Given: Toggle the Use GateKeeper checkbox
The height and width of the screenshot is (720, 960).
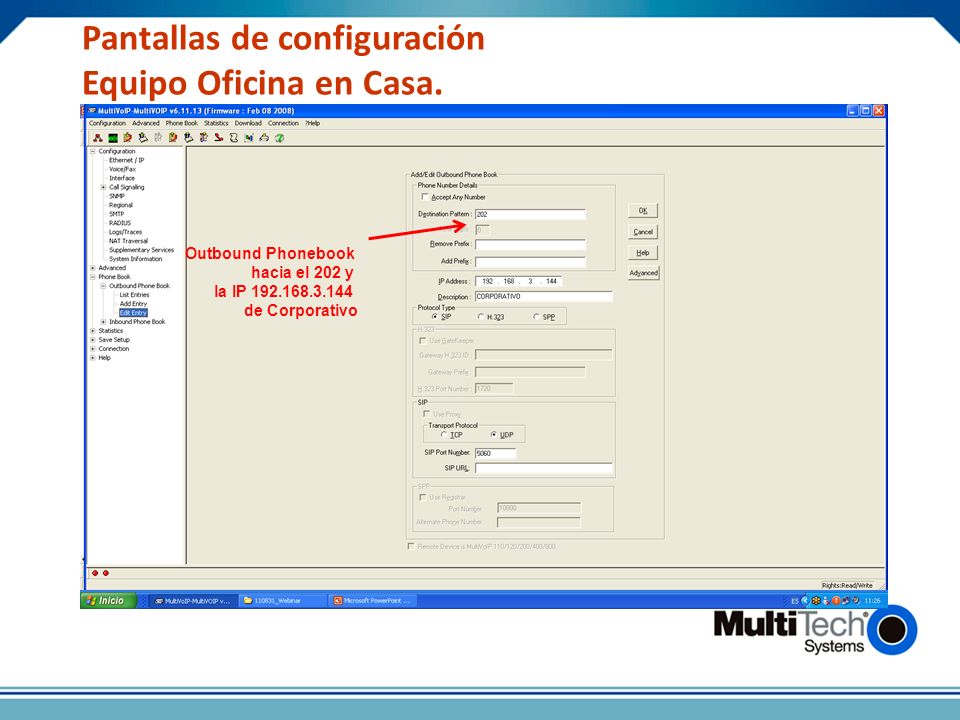Looking at the screenshot, I should 422,340.
